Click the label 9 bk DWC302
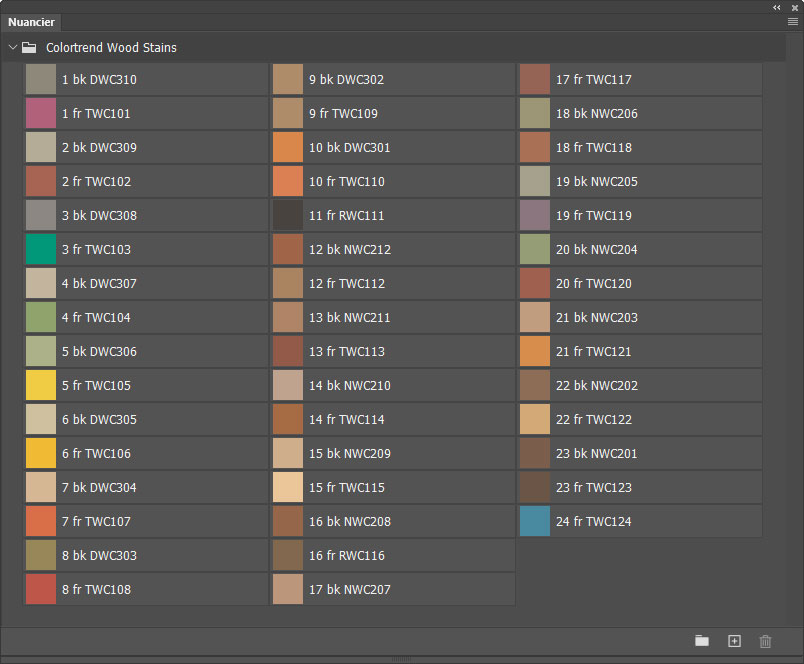 click(347, 79)
